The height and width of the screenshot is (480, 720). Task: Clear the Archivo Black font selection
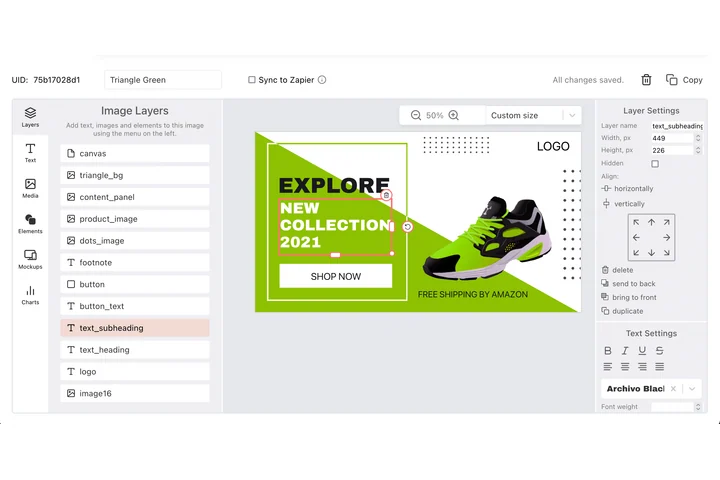point(673,389)
